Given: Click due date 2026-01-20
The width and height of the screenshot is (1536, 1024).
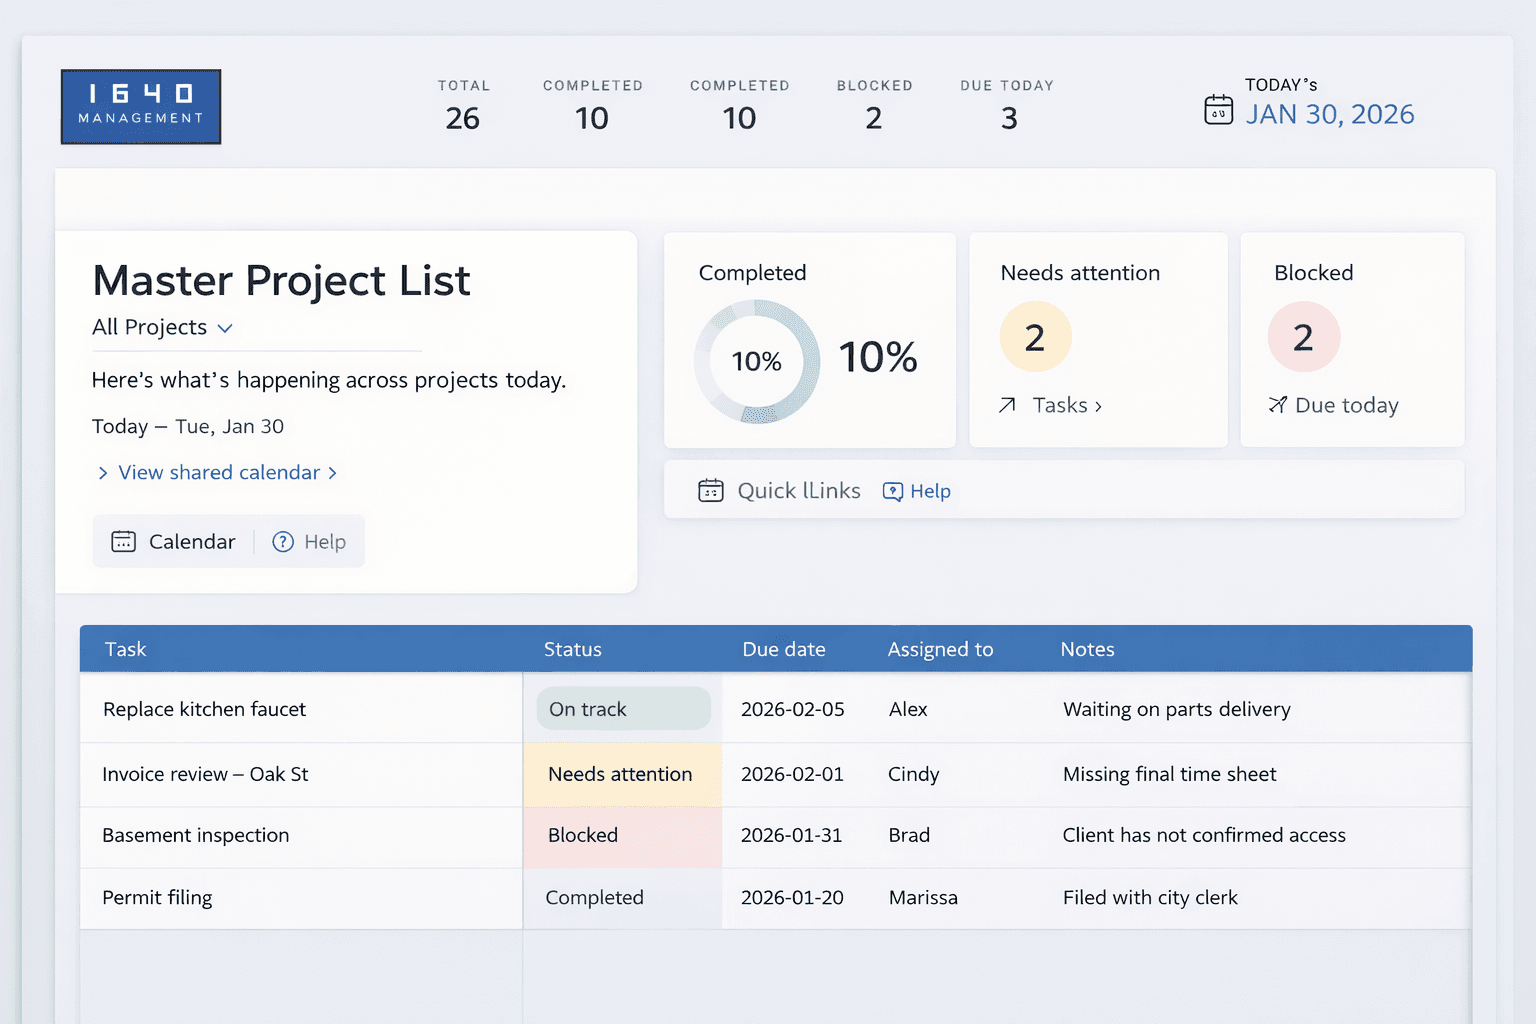Looking at the screenshot, I should 792,897.
